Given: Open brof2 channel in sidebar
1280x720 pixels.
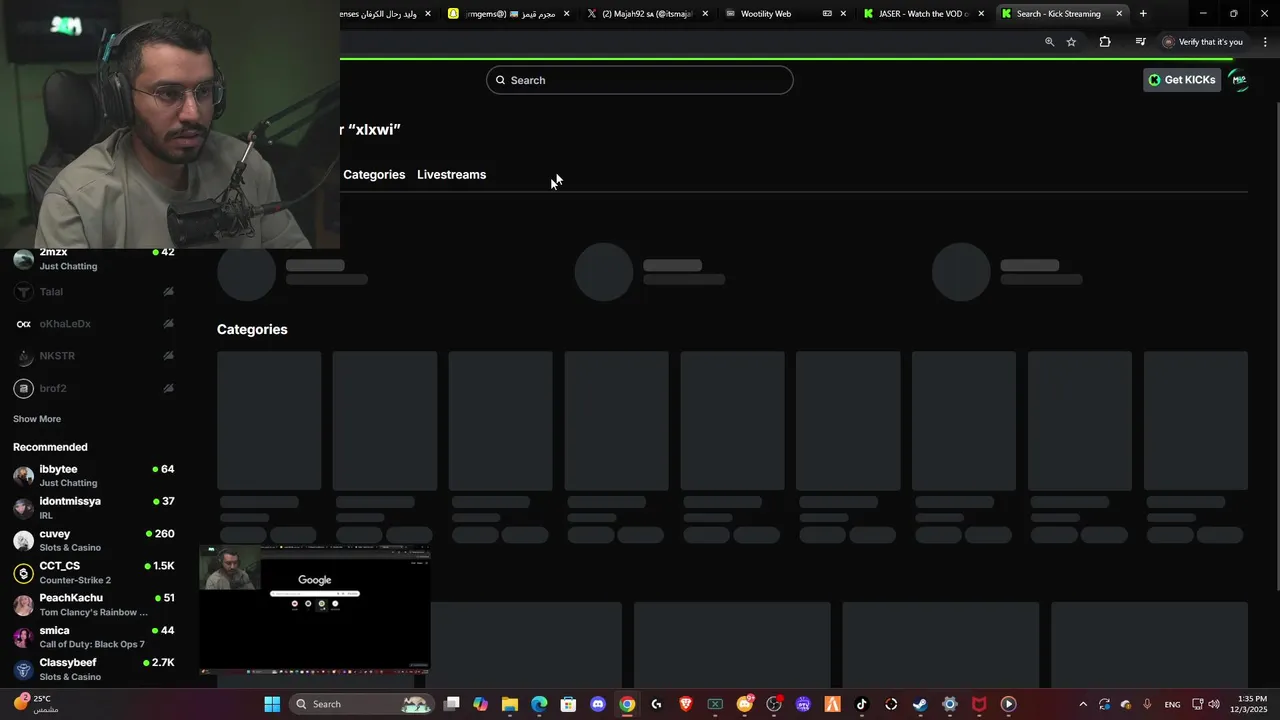Looking at the screenshot, I should coord(94,388).
